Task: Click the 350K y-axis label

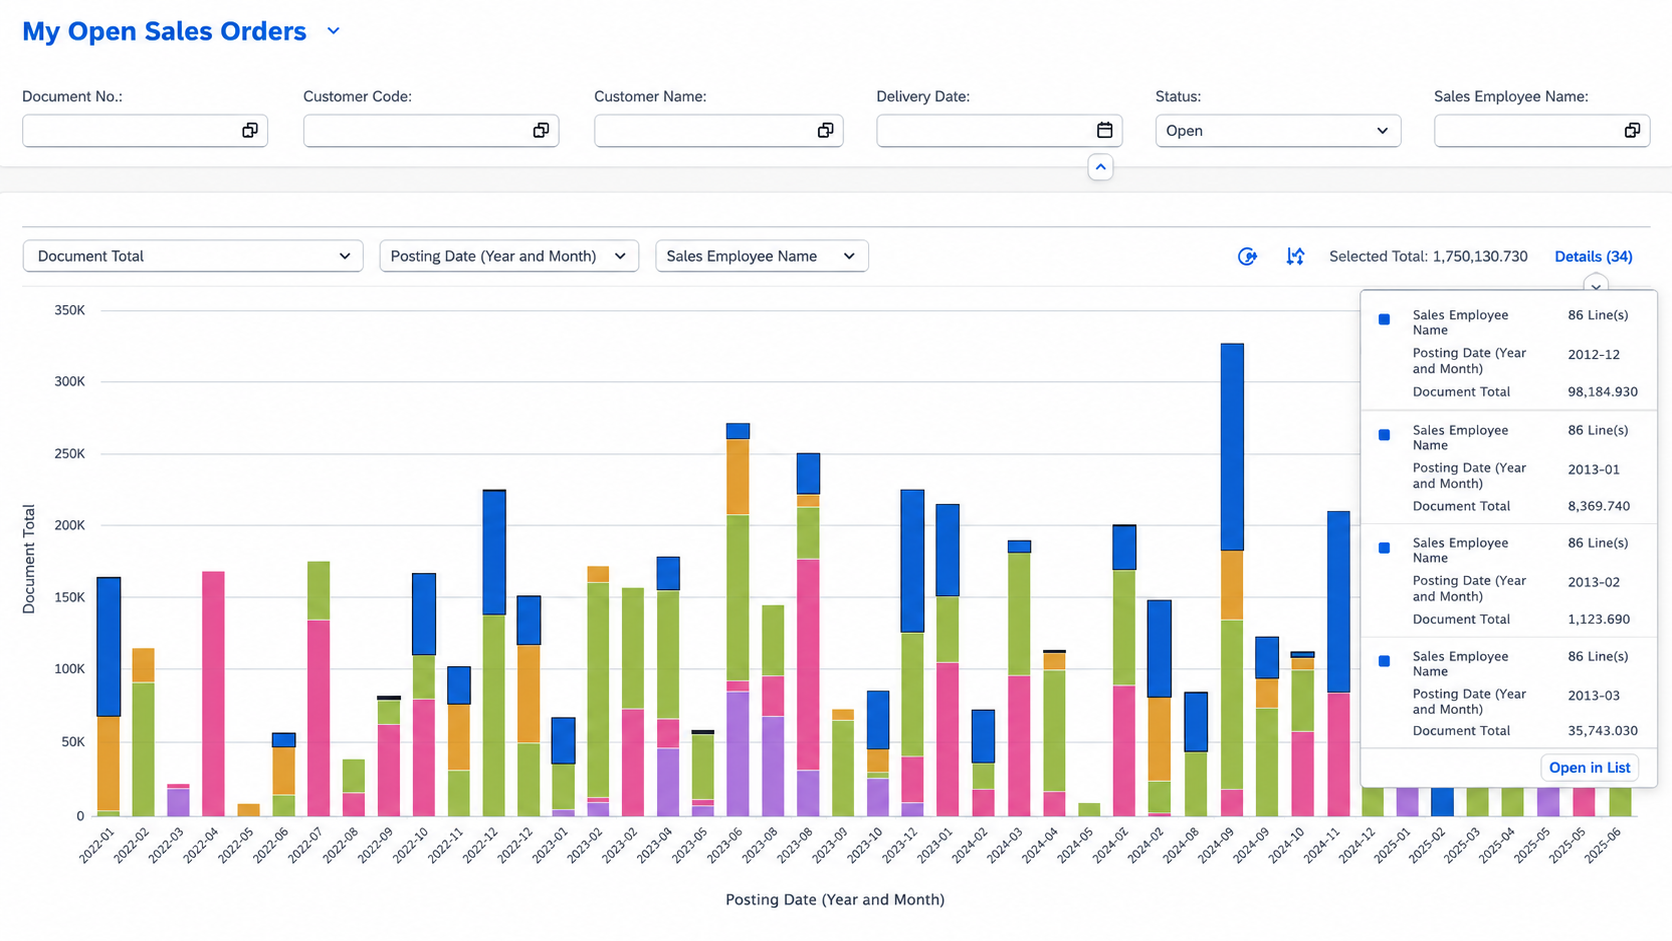Action: pos(70,310)
